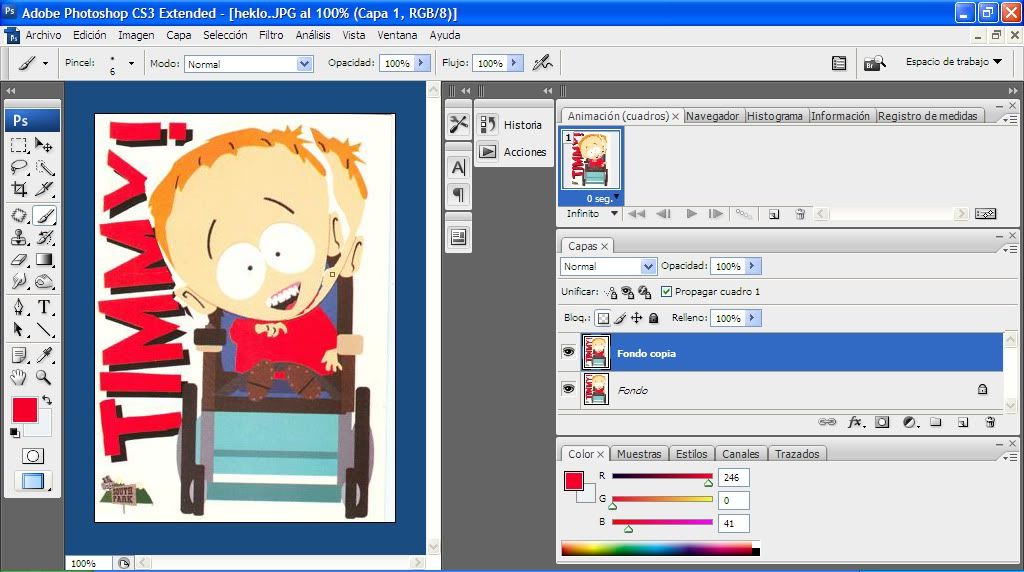Toggle Quick Mask mode

tap(33, 456)
